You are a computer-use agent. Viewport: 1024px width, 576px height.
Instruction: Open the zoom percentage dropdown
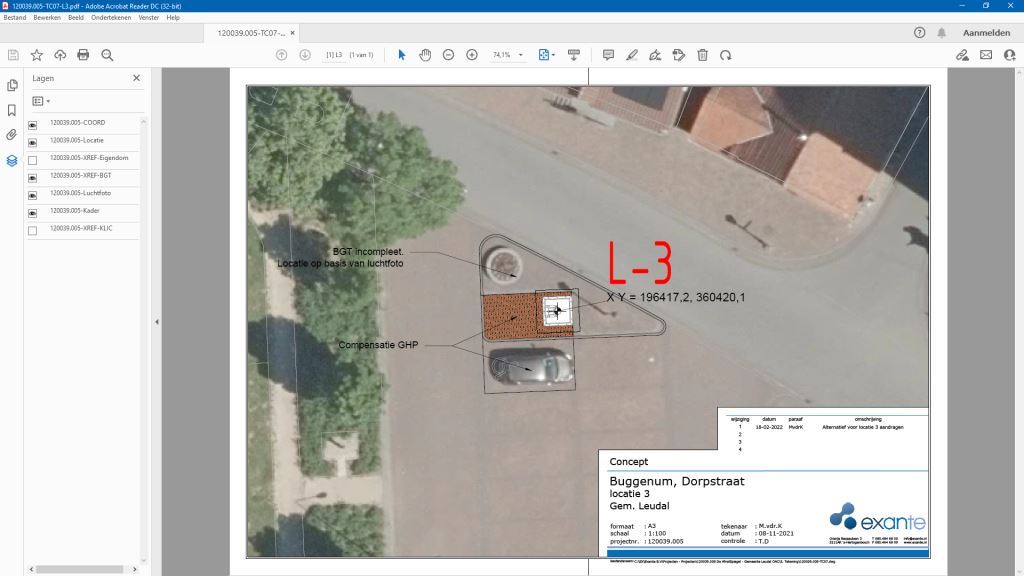521,55
